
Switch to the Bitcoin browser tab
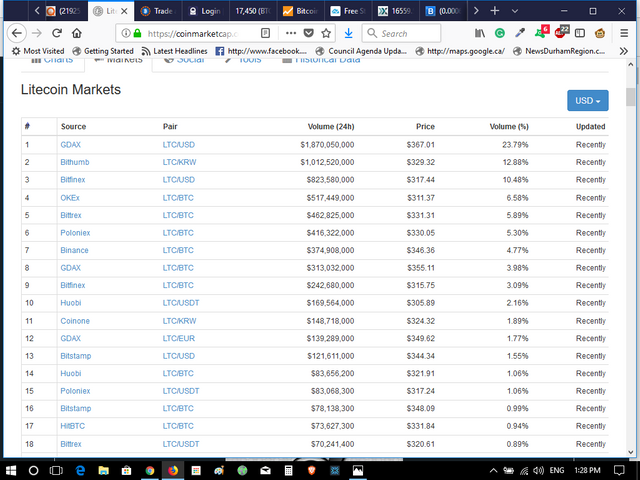300,11
